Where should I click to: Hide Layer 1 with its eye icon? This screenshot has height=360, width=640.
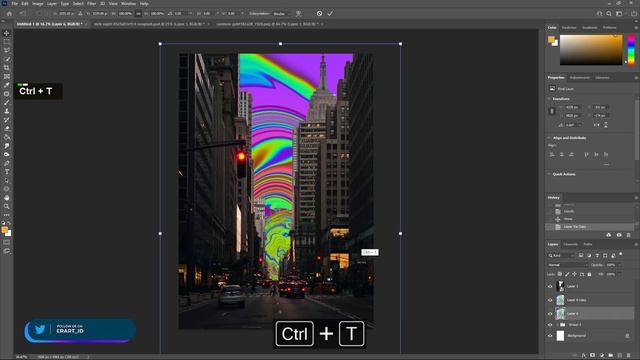[x=550, y=287]
